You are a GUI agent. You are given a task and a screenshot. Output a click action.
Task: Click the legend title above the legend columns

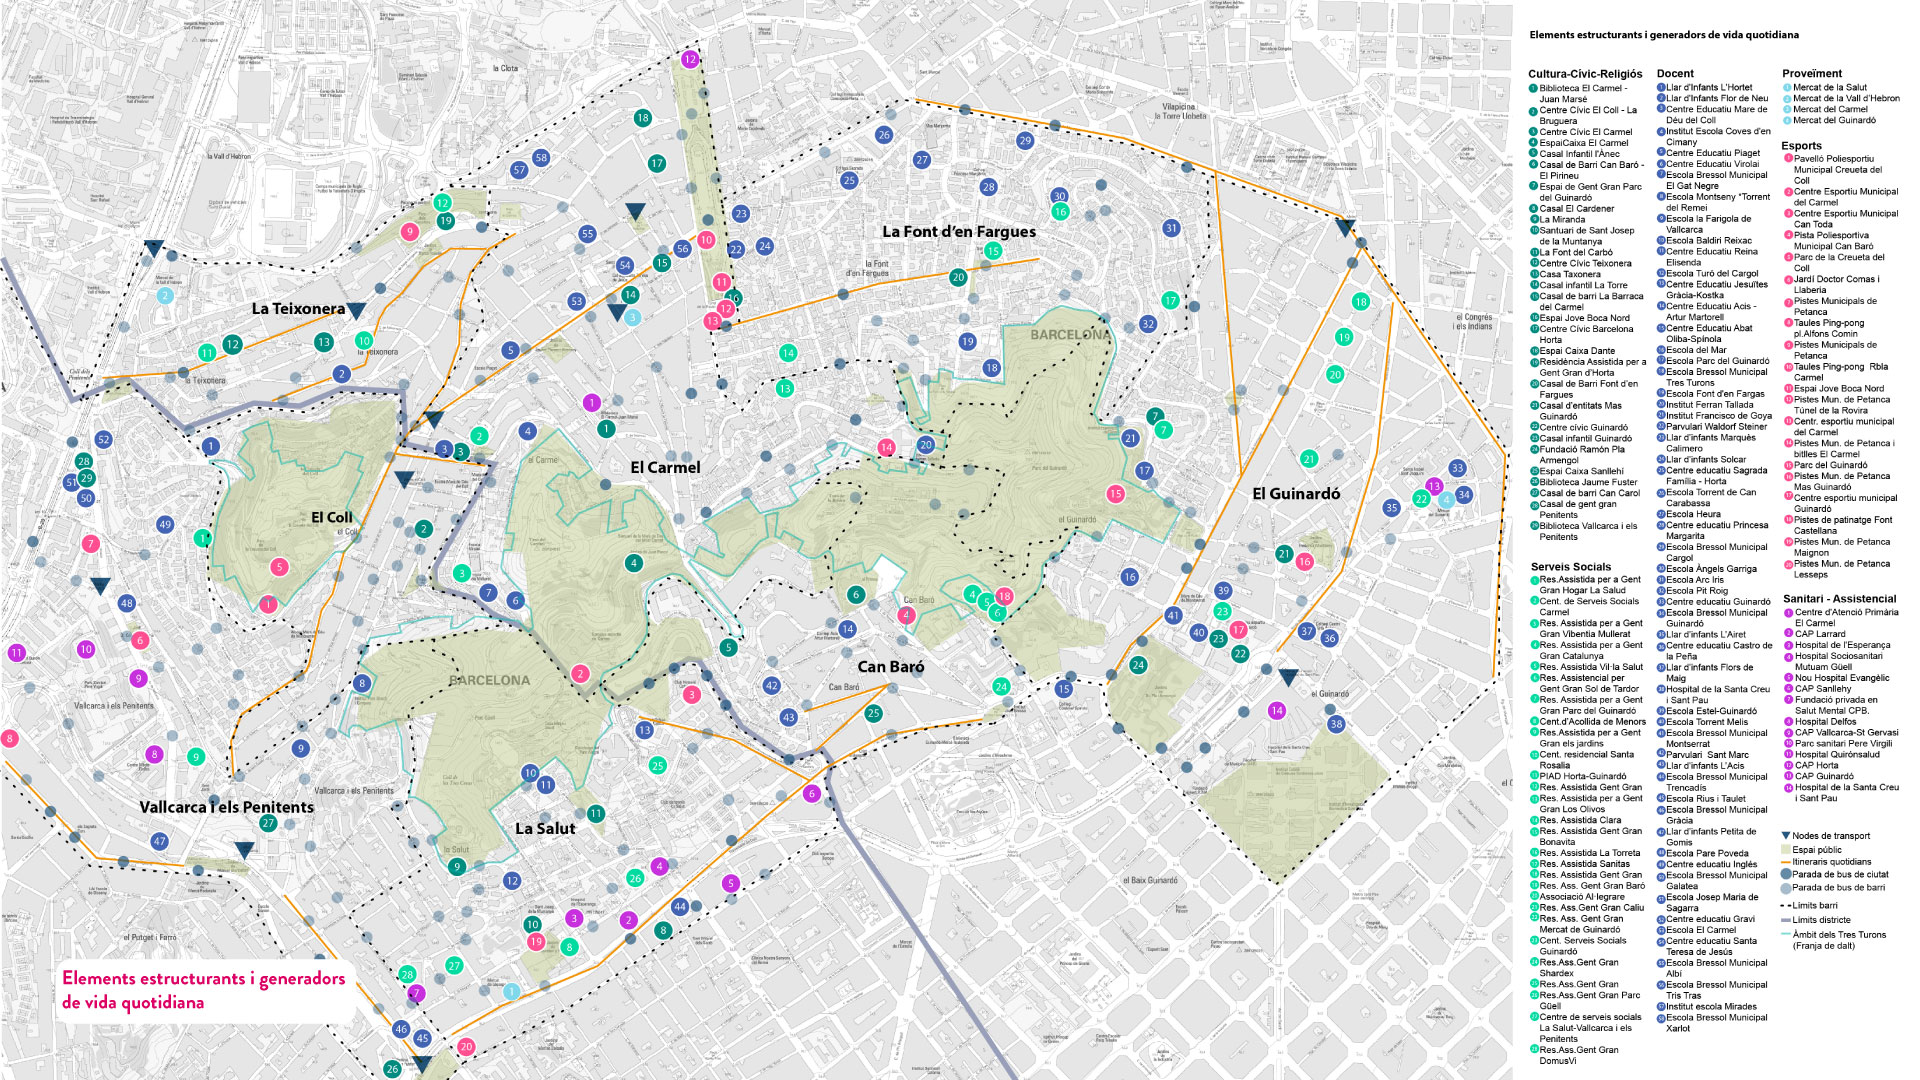pyautogui.click(x=1664, y=35)
